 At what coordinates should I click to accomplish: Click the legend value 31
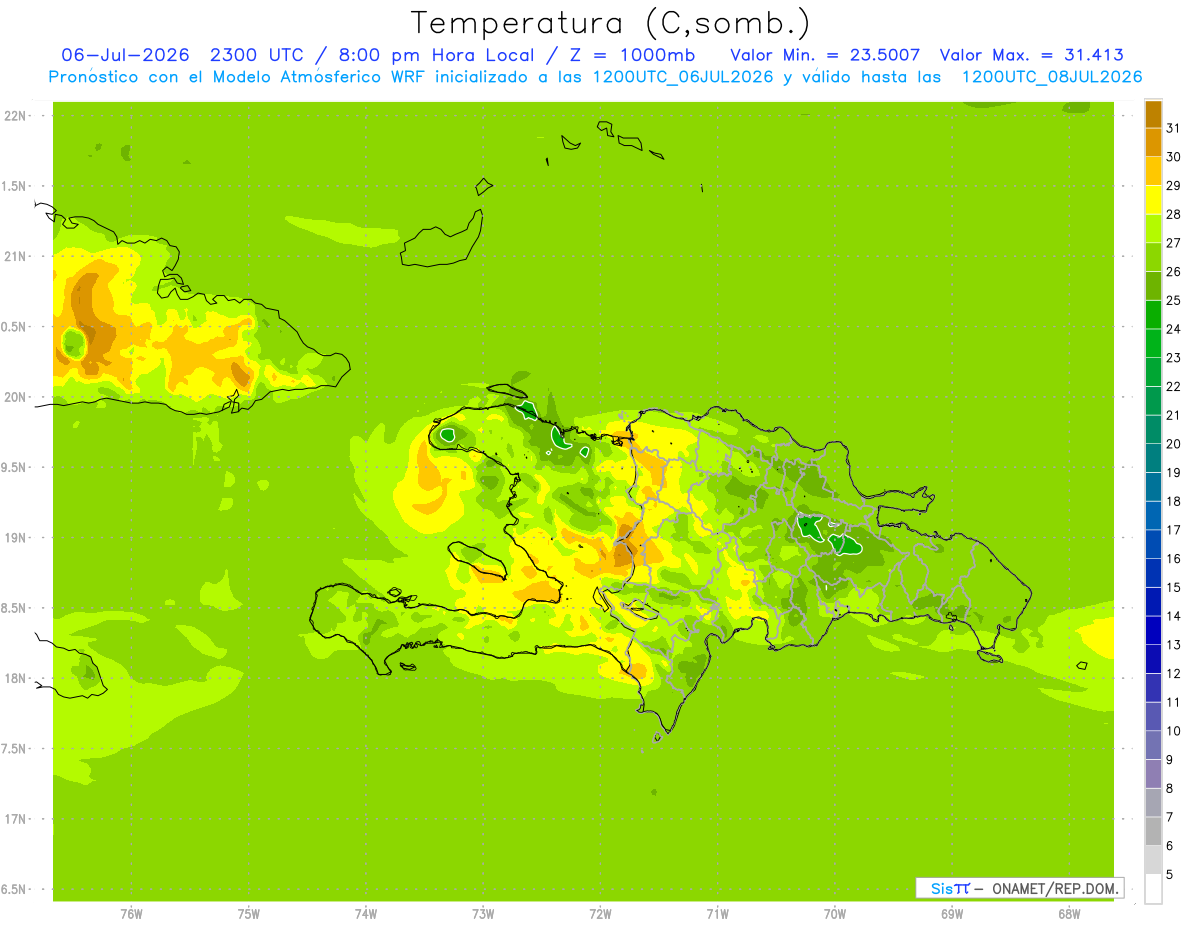(x=1173, y=128)
